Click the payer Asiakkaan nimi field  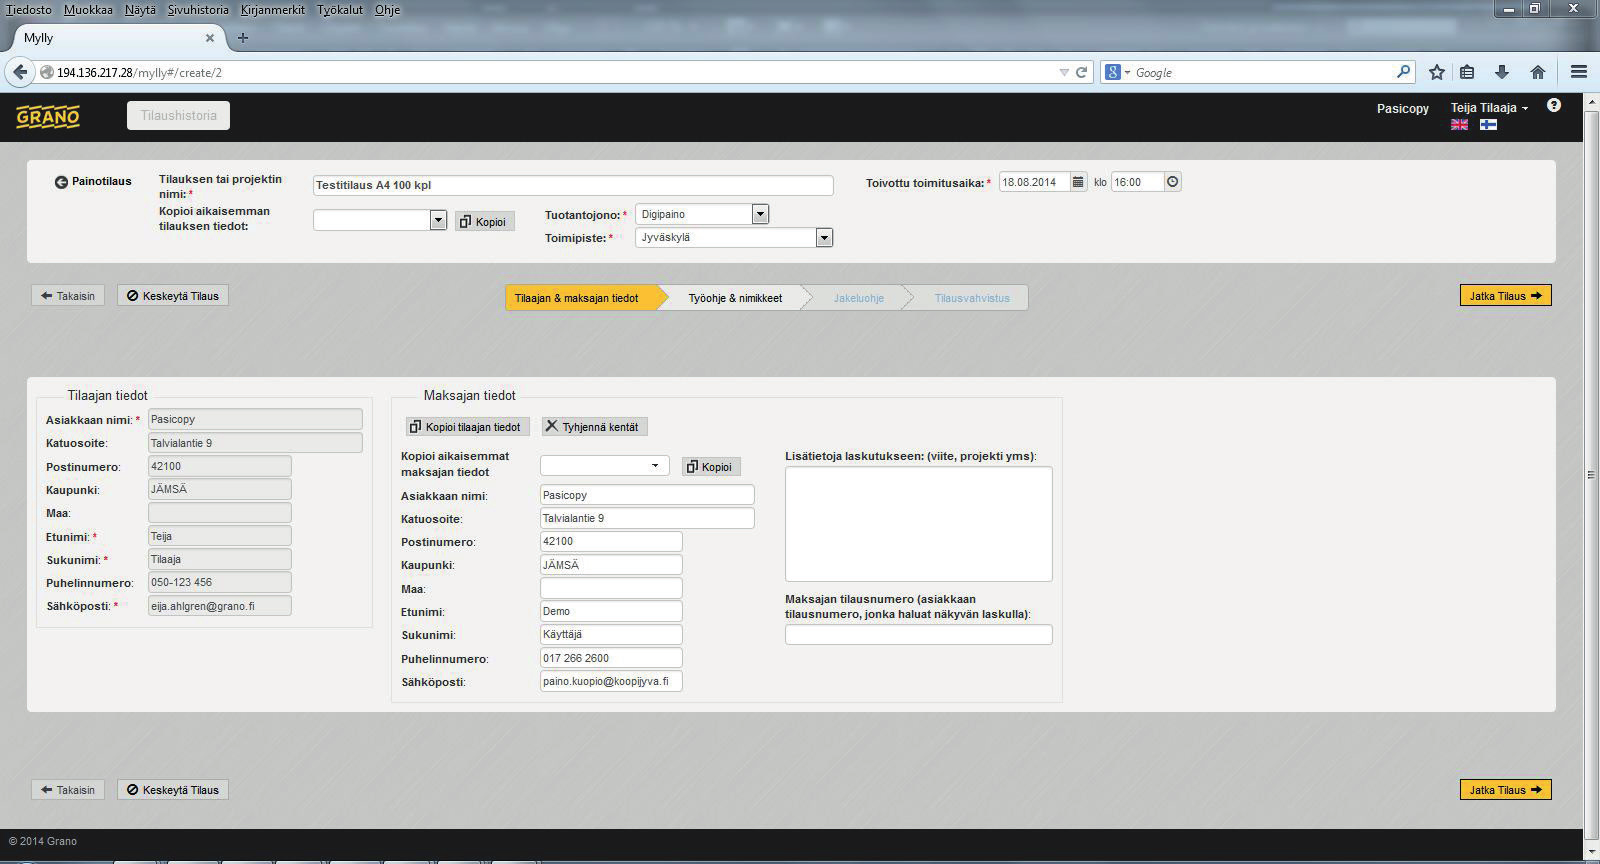point(647,495)
